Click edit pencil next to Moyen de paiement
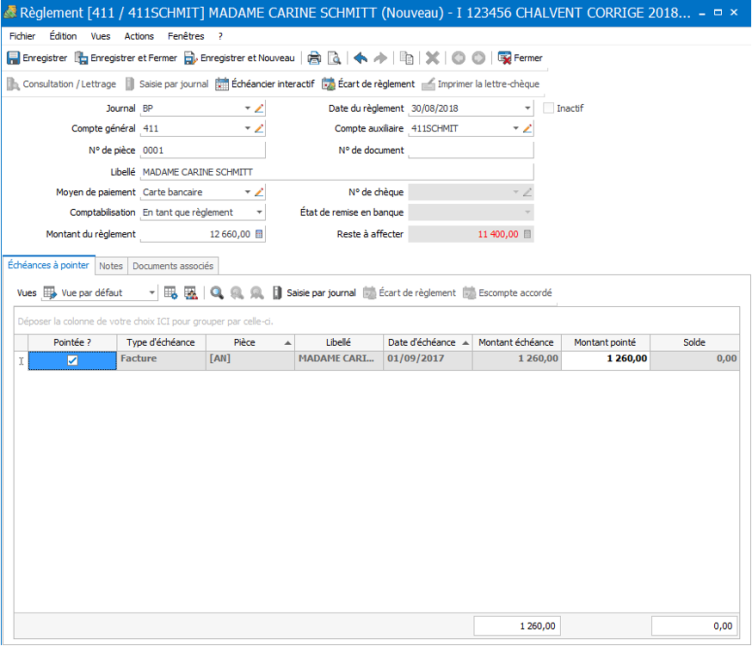The height and width of the screenshot is (646, 752). 259,192
